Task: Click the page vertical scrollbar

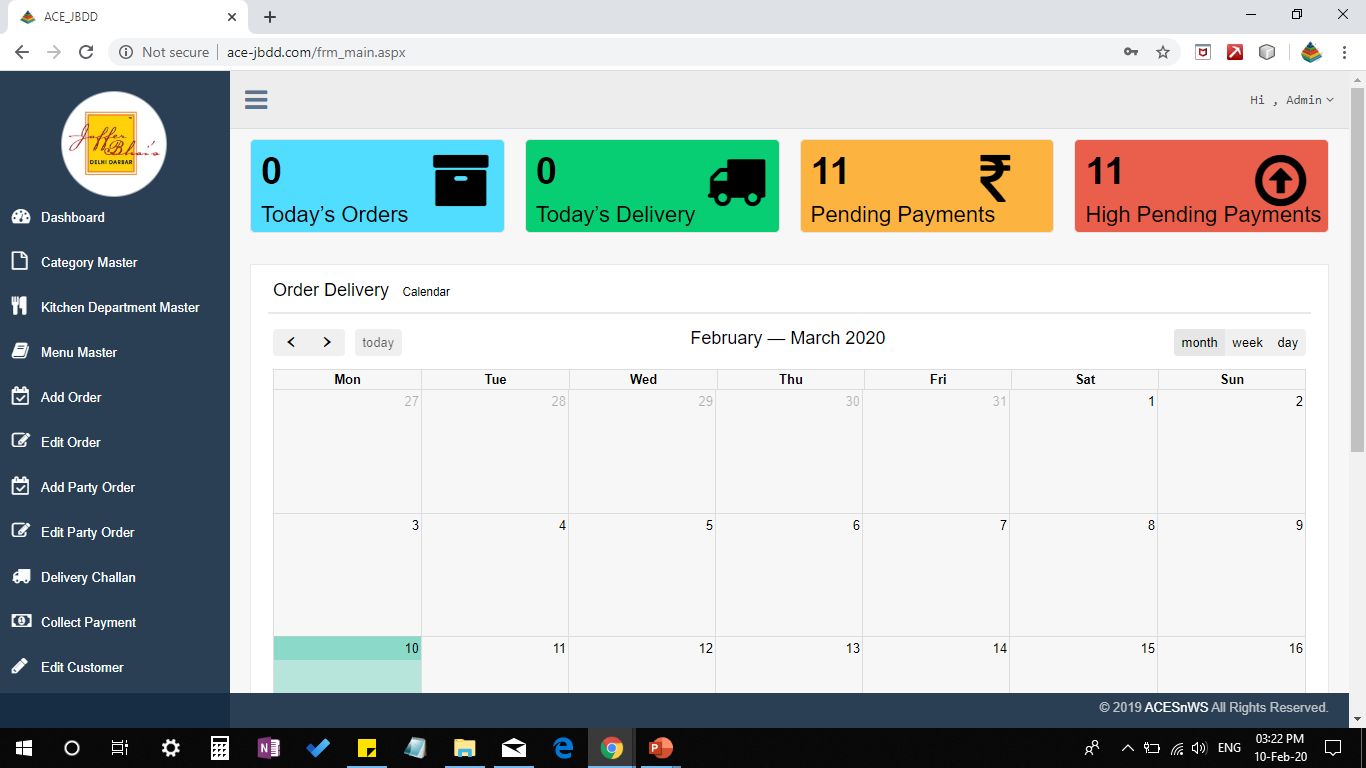Action: [x=1357, y=270]
